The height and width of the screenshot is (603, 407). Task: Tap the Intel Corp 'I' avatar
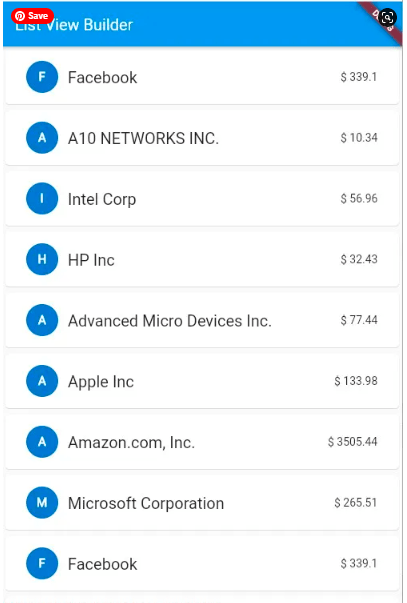(x=42, y=198)
